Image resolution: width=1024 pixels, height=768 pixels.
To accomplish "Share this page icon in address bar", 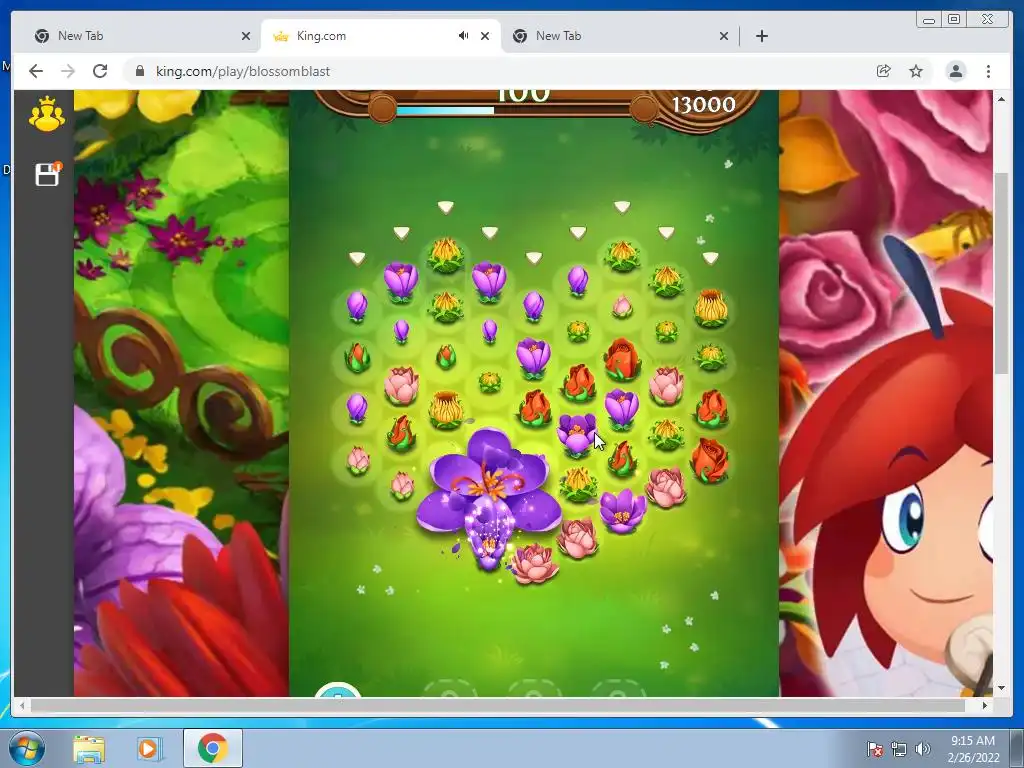I will coord(883,71).
